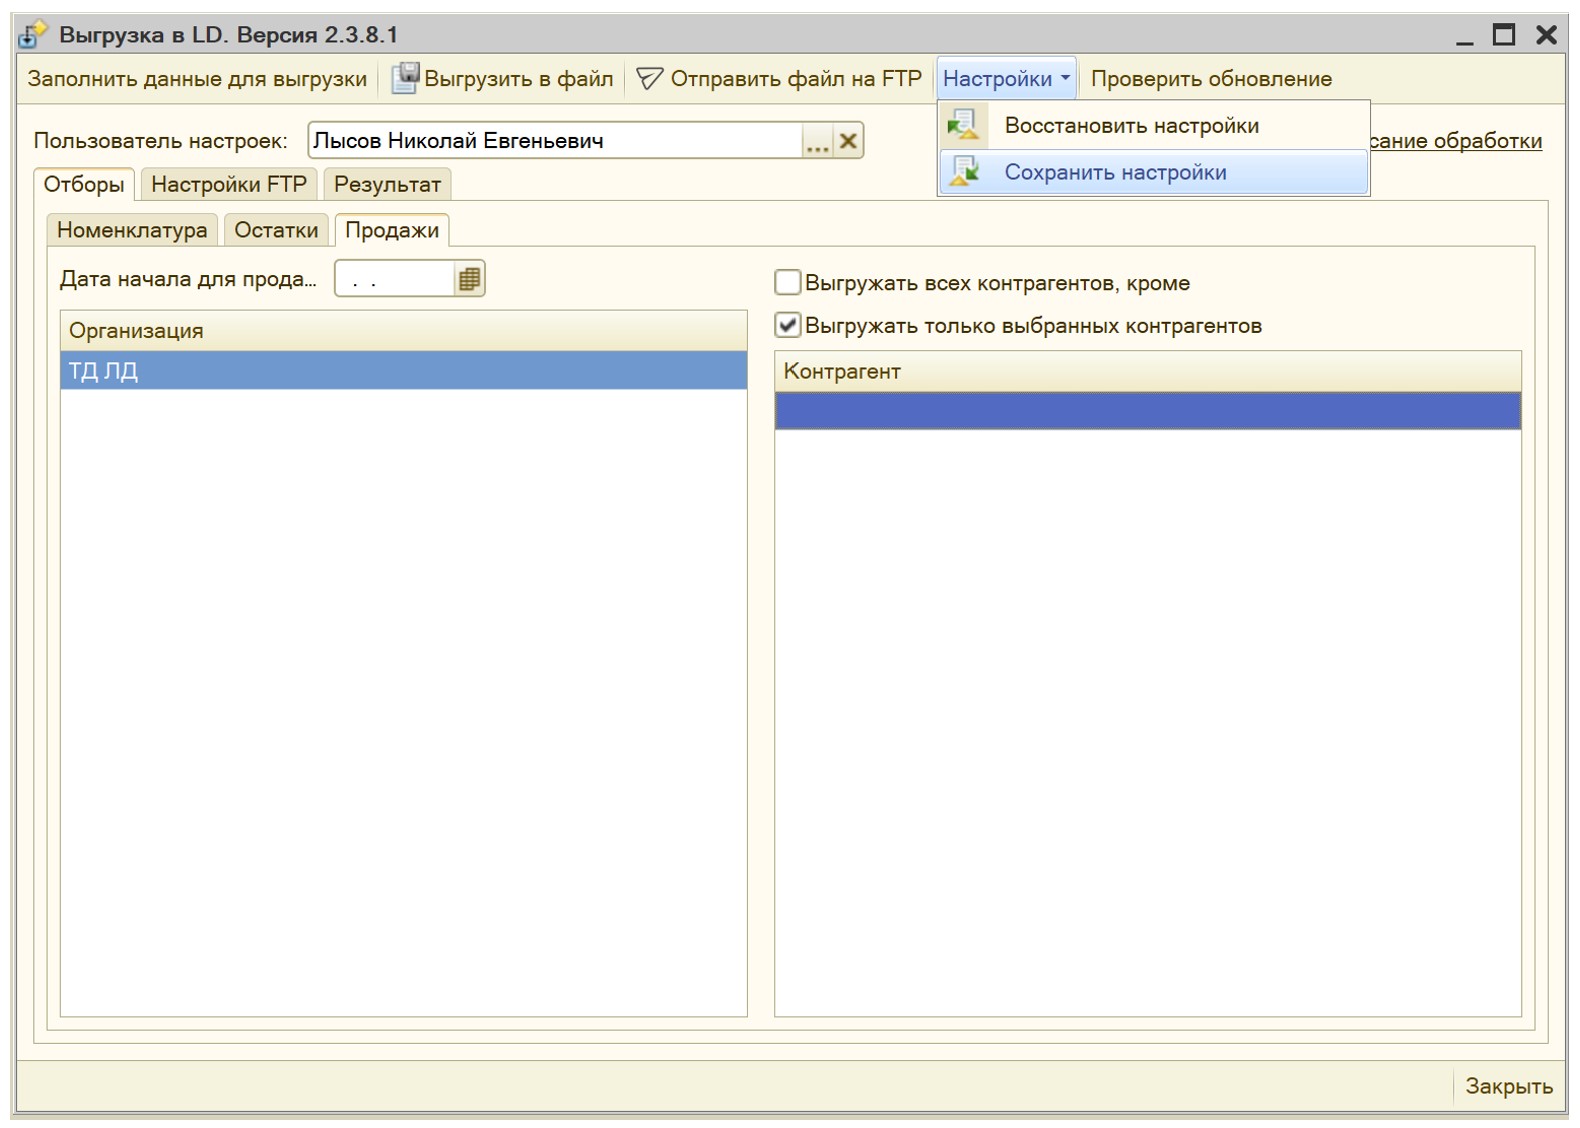Click Проверить обновление in the toolbar
This screenshot has height=1128, width=1580.
[x=1210, y=78]
